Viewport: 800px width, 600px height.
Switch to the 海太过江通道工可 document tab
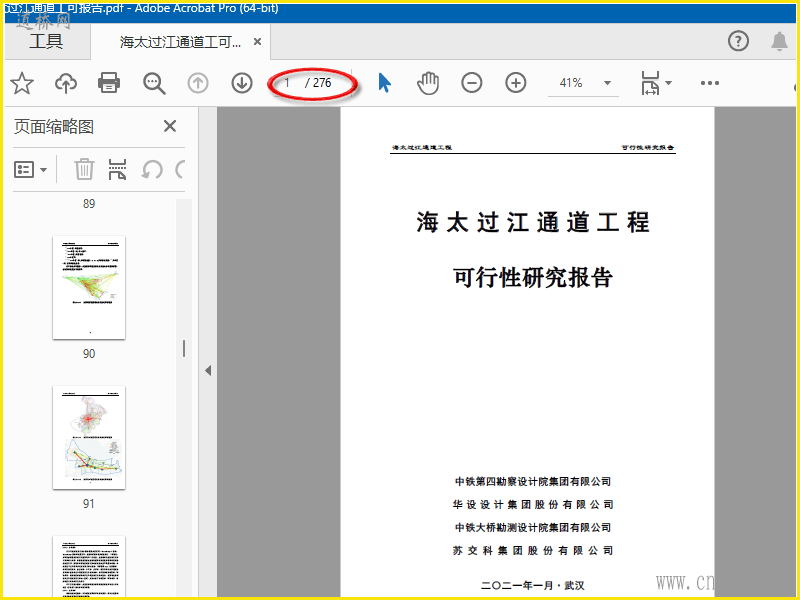[180, 42]
